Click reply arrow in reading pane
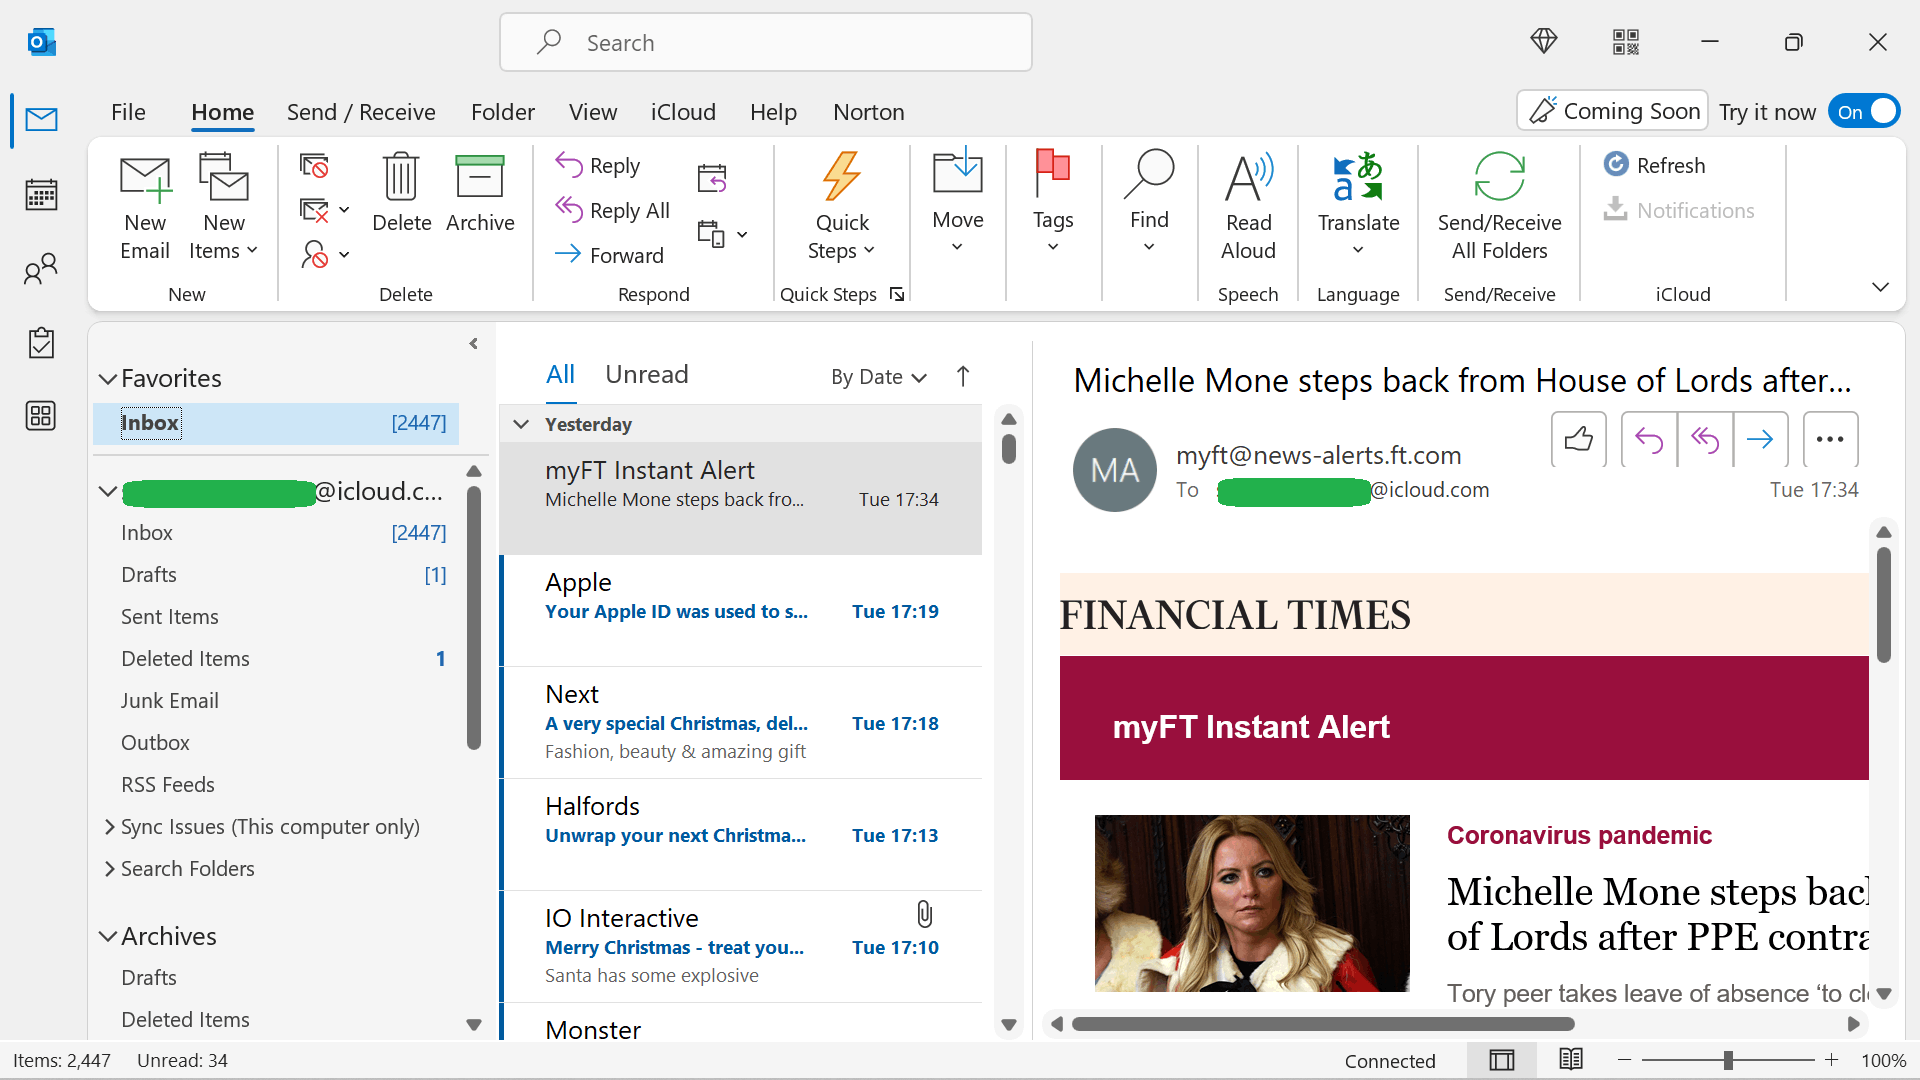Screen dimensions: 1920x1080 pyautogui.click(x=1649, y=439)
